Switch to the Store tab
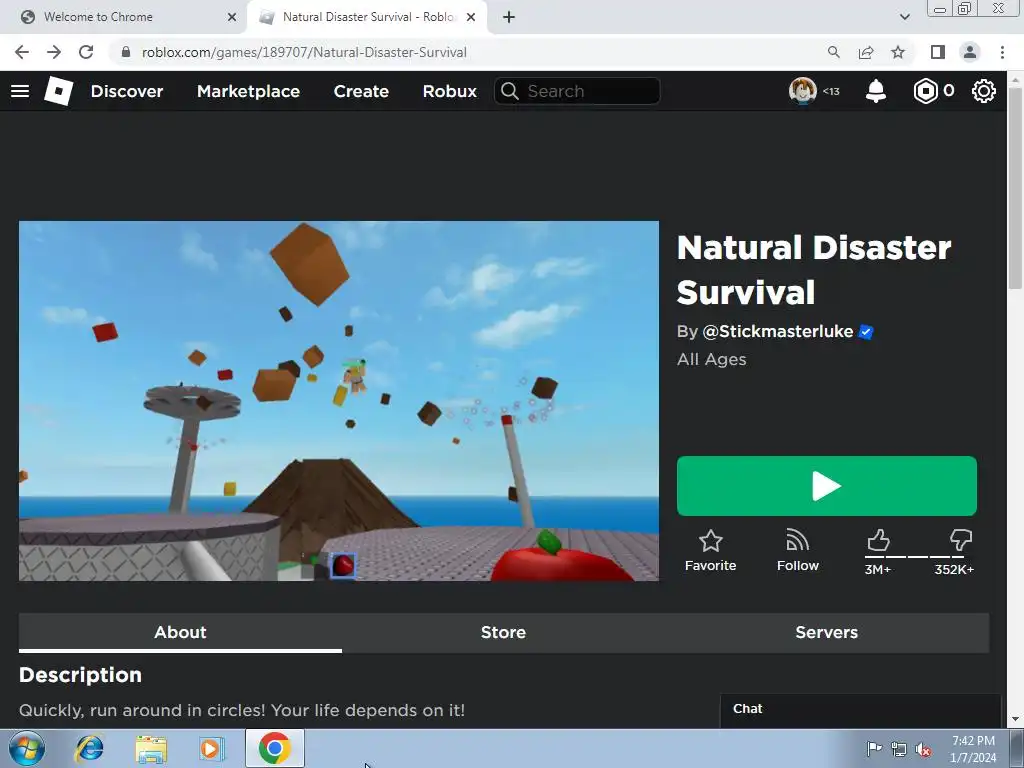The width and height of the screenshot is (1024, 768). pos(504,632)
